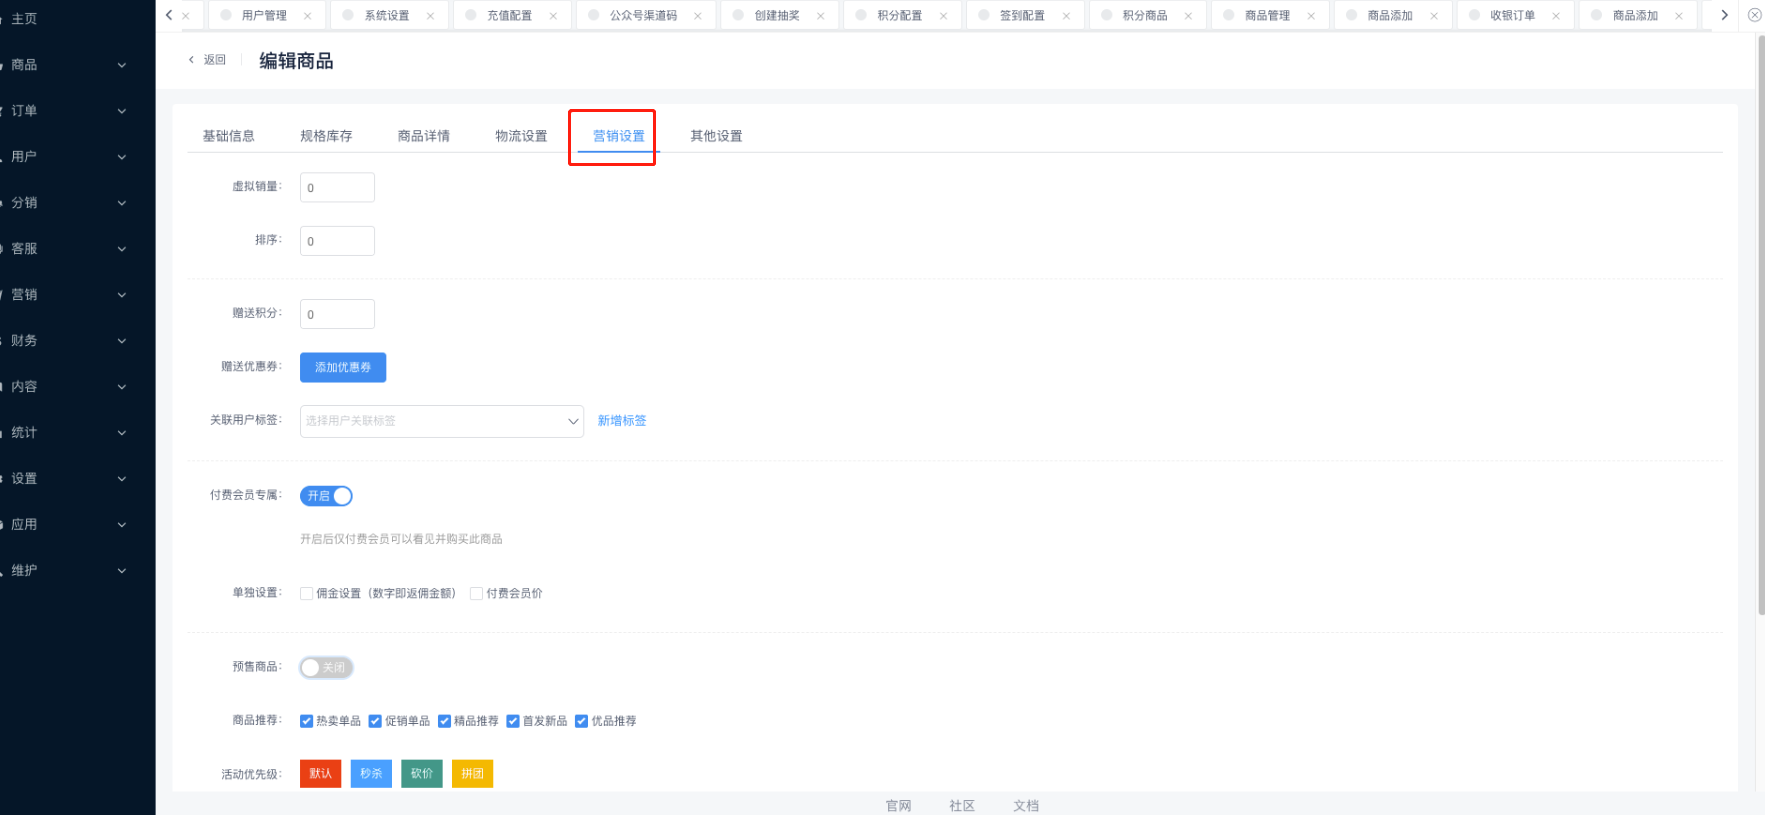
Task: Click the close-all-tabs circle icon
Action: [x=1753, y=15]
